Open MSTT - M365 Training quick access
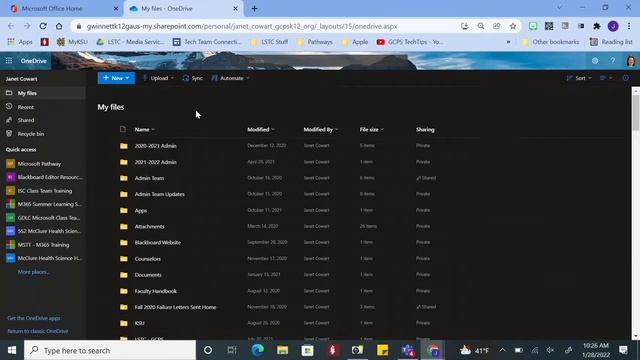The width and height of the screenshot is (640, 360). [43, 245]
